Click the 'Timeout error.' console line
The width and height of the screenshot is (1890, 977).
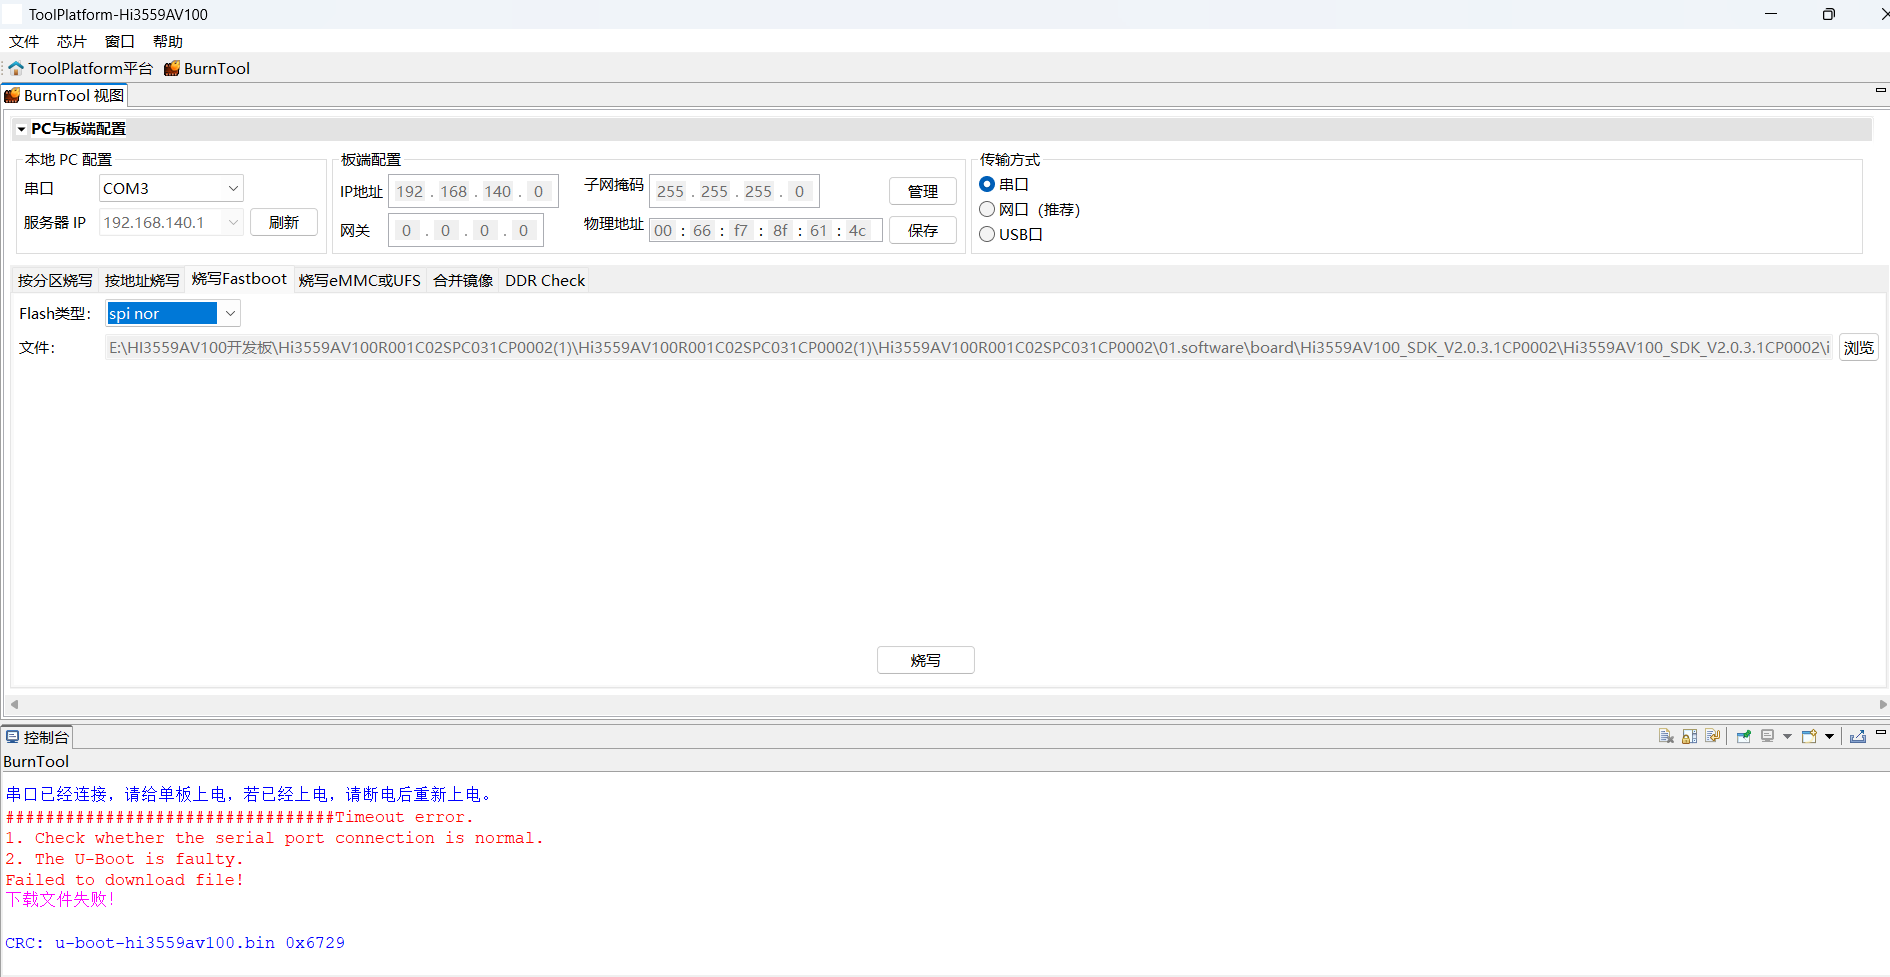coord(240,817)
